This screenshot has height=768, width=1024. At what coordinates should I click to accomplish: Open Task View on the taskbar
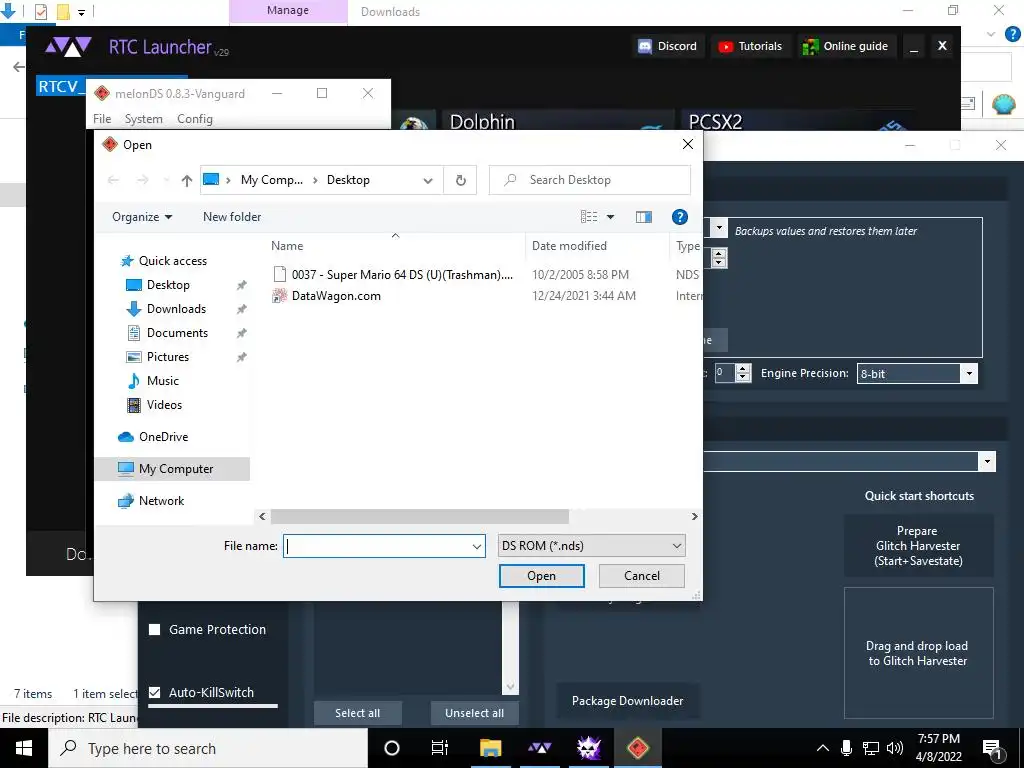click(440, 748)
